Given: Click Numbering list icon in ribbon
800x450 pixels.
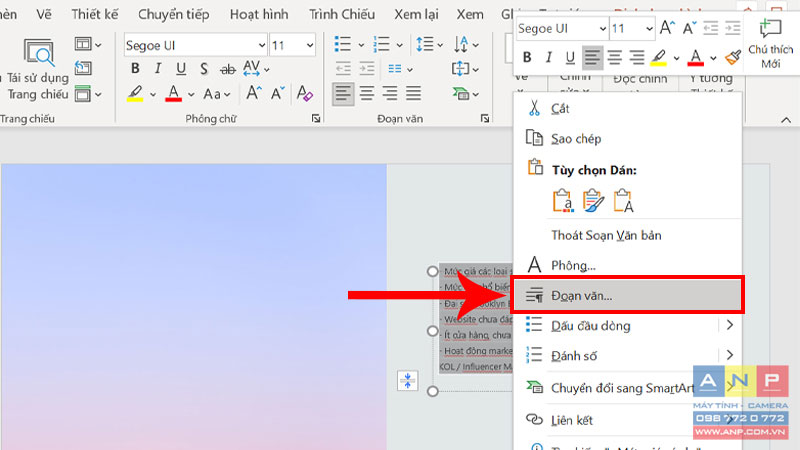Looking at the screenshot, I should [381, 44].
